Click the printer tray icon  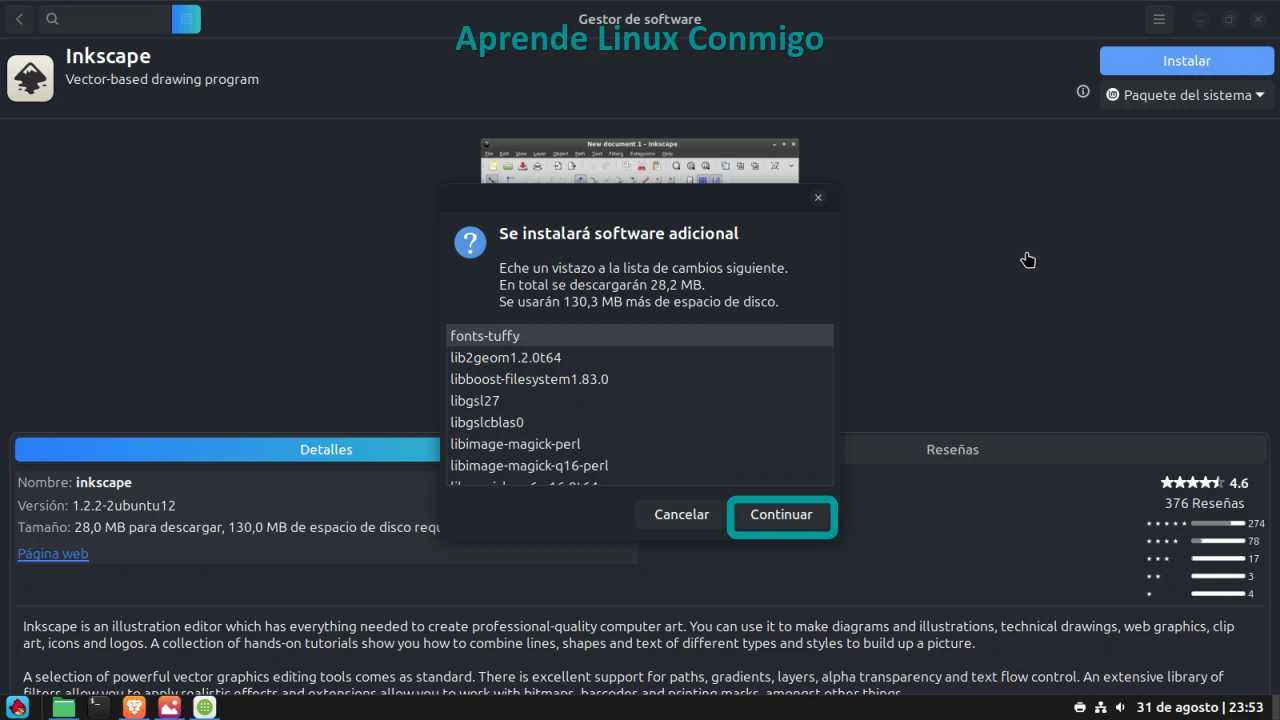tap(1080, 708)
